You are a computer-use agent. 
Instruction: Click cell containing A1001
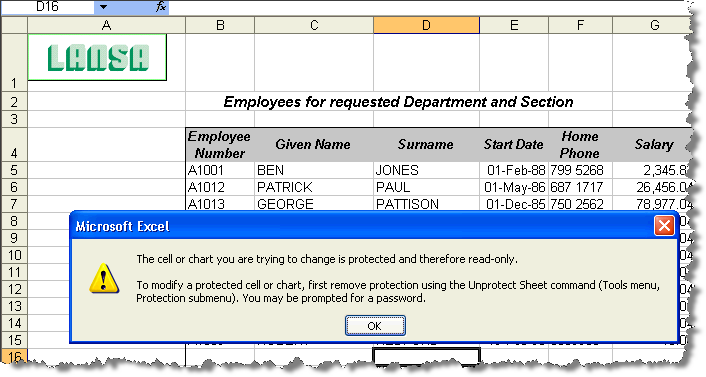[220, 170]
